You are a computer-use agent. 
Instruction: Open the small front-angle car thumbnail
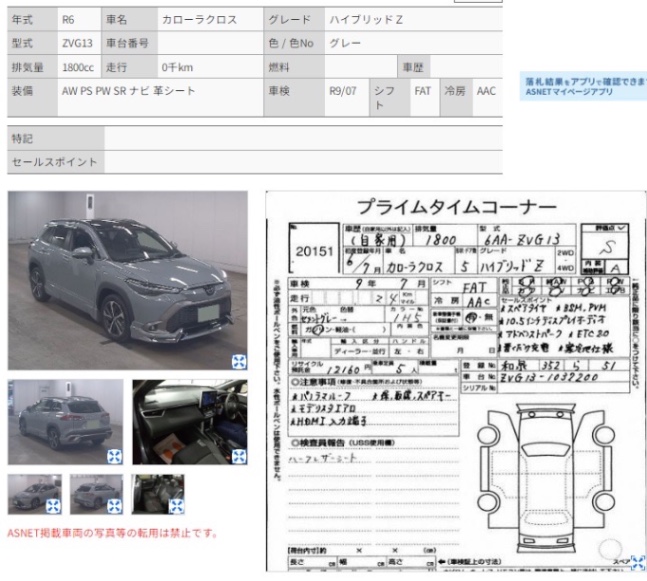(35, 494)
